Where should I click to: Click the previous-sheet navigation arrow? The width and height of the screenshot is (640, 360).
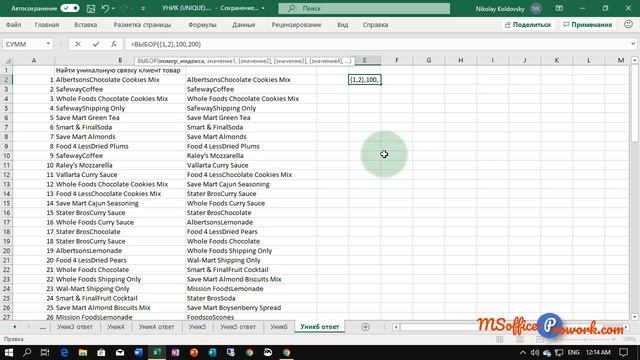(15, 327)
